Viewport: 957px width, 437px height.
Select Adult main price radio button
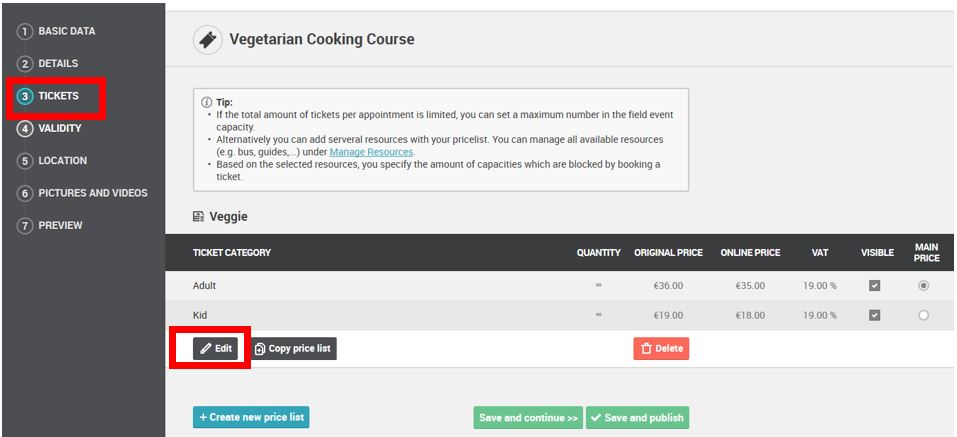[x=923, y=286]
